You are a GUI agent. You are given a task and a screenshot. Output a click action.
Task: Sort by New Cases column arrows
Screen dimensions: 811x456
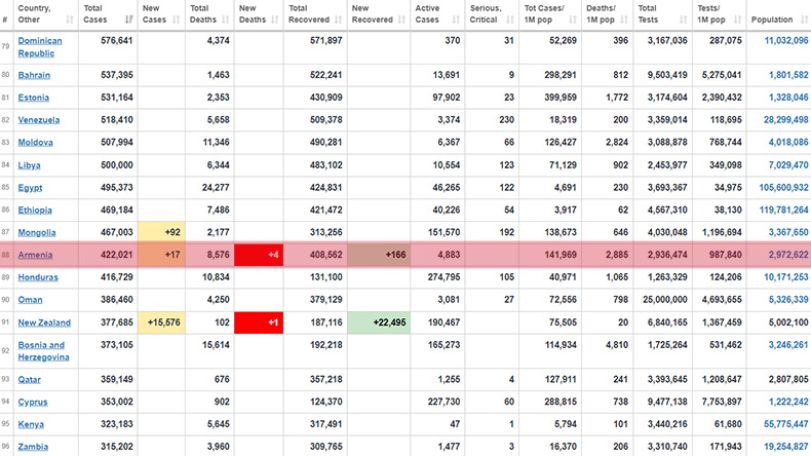(176, 20)
